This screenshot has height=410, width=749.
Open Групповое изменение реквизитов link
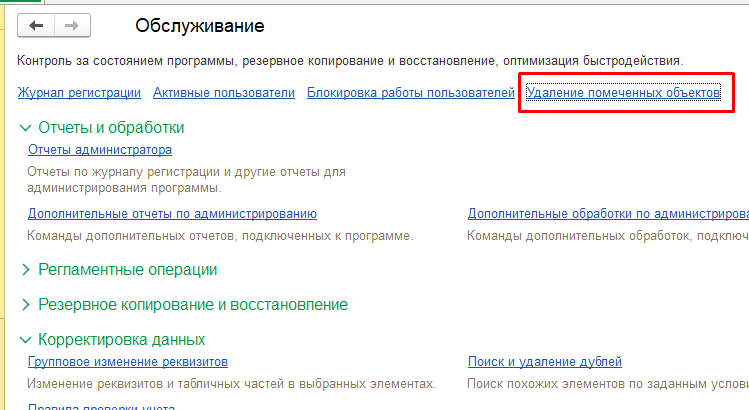click(x=128, y=362)
